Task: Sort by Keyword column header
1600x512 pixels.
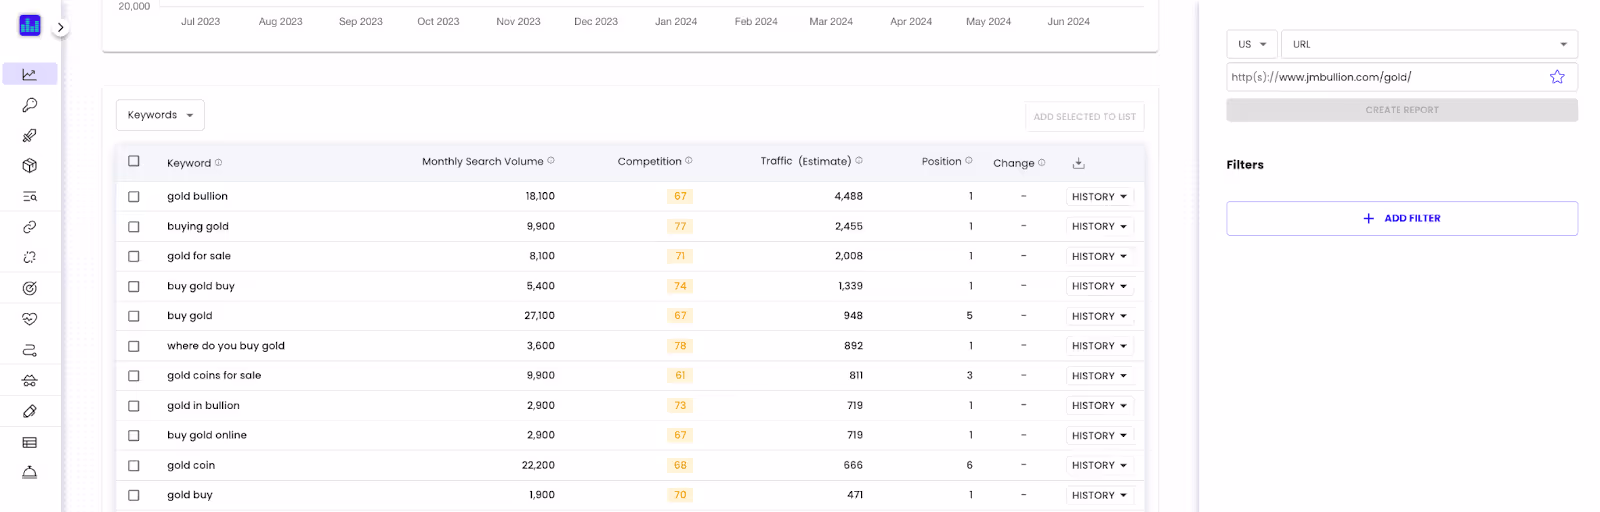Action: click(x=189, y=163)
